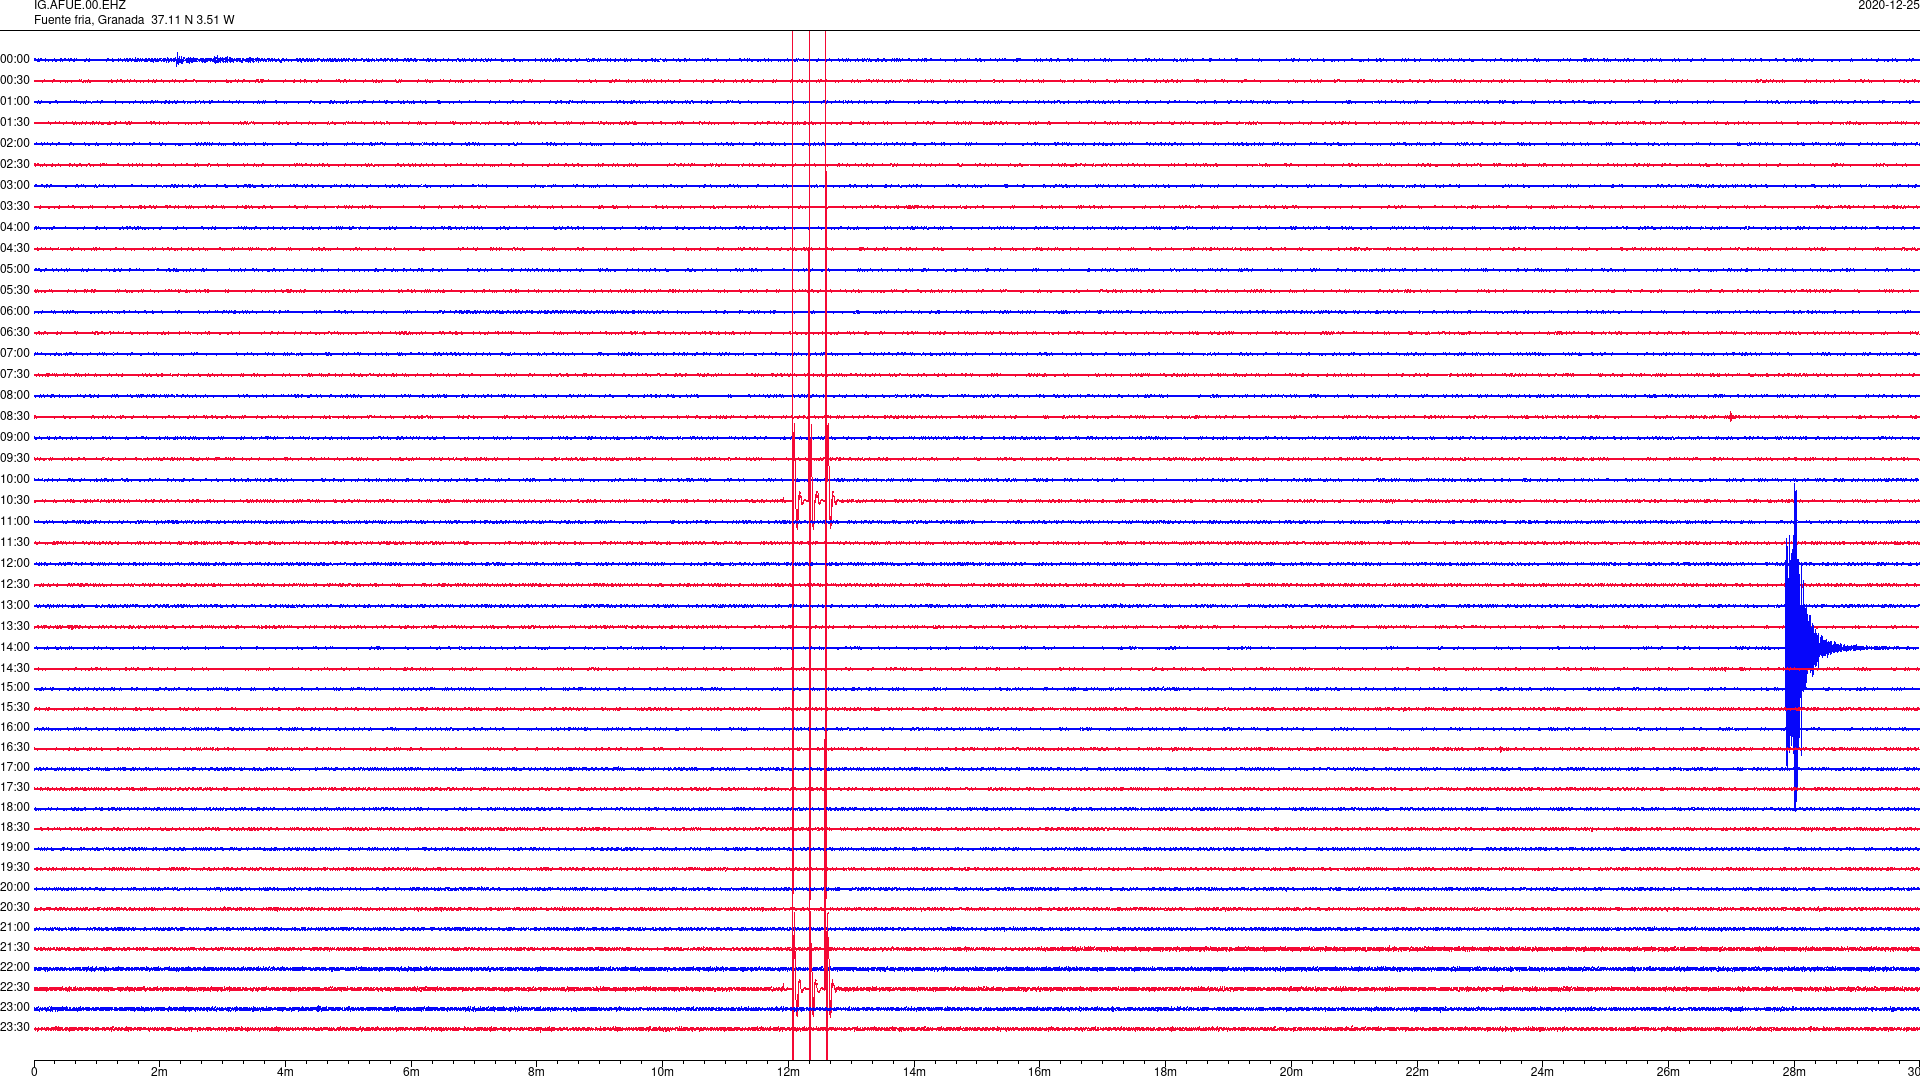Select the 01:00 time row label
The width and height of the screenshot is (1920, 1080).
click(15, 102)
